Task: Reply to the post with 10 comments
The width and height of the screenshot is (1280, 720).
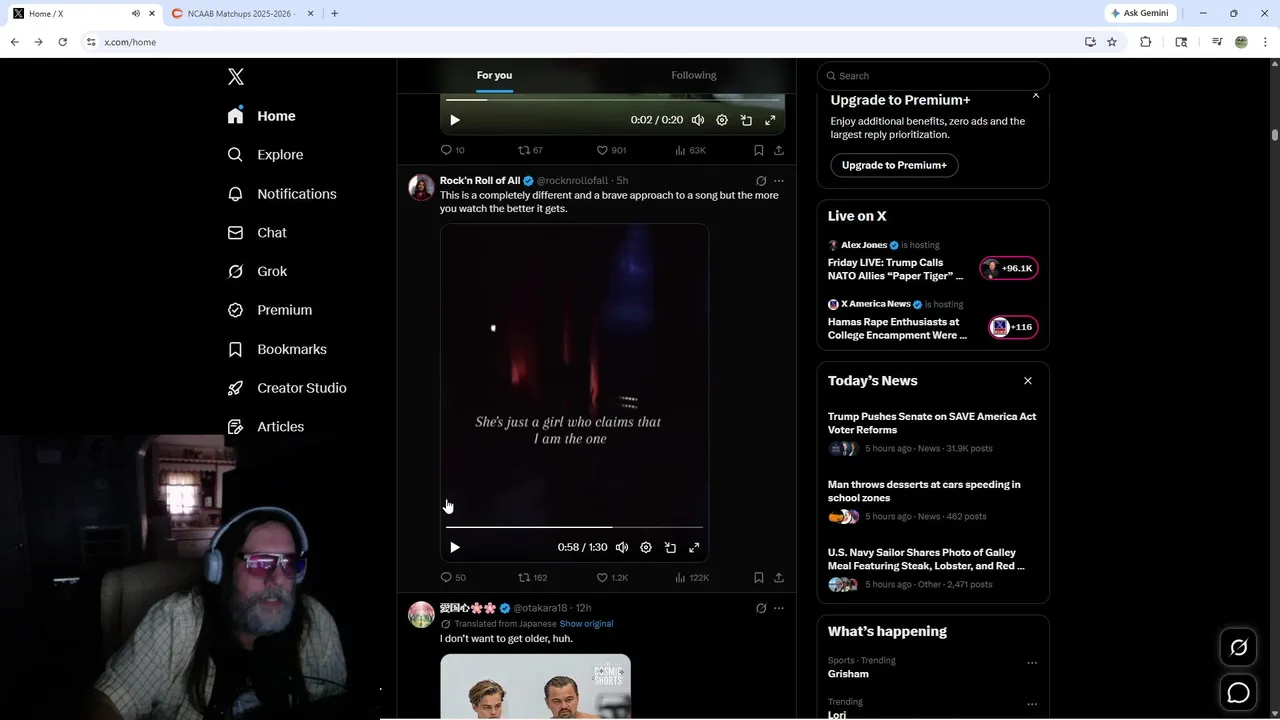Action: point(453,150)
